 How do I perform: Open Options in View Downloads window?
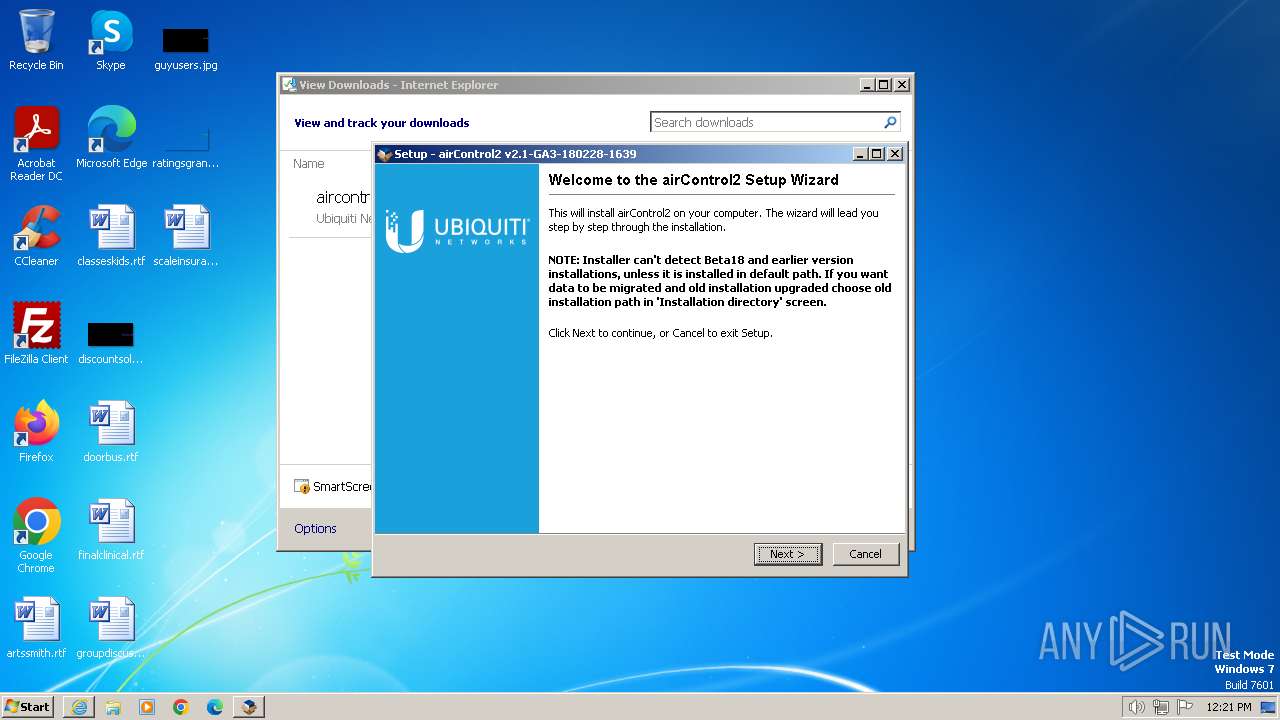click(315, 528)
